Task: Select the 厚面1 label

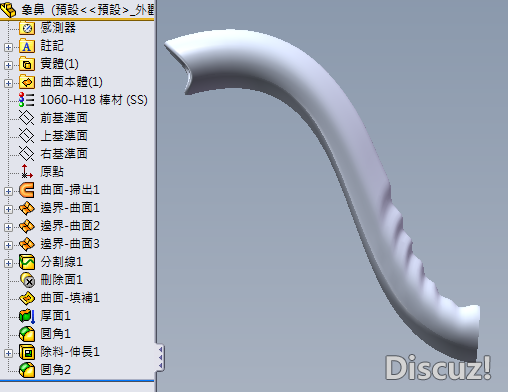Action: click(55, 316)
